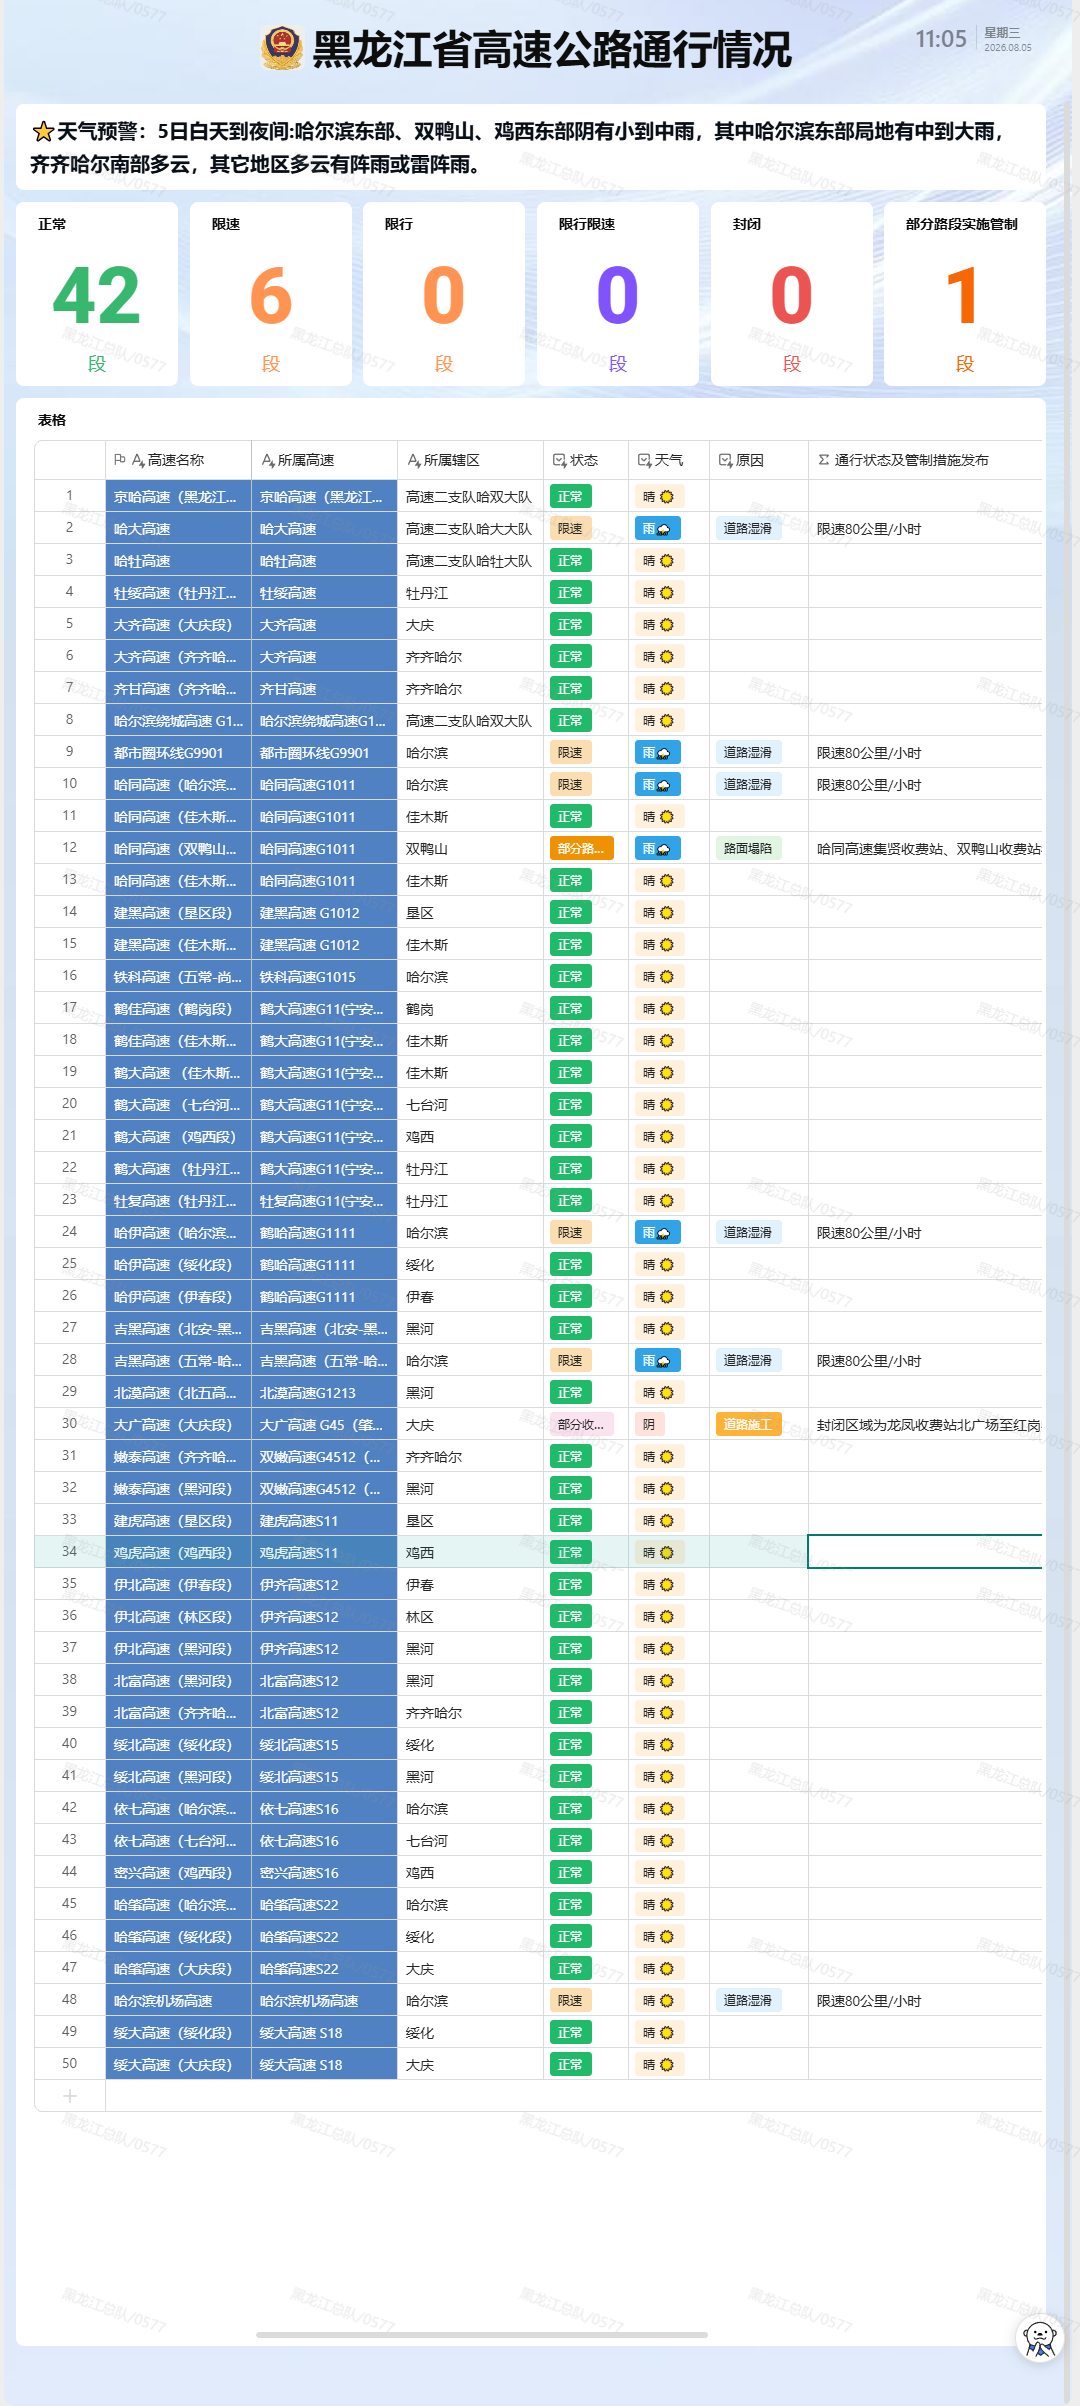Open the 限速 6段 summary card
This screenshot has width=1080, height=2406.
(x=271, y=294)
